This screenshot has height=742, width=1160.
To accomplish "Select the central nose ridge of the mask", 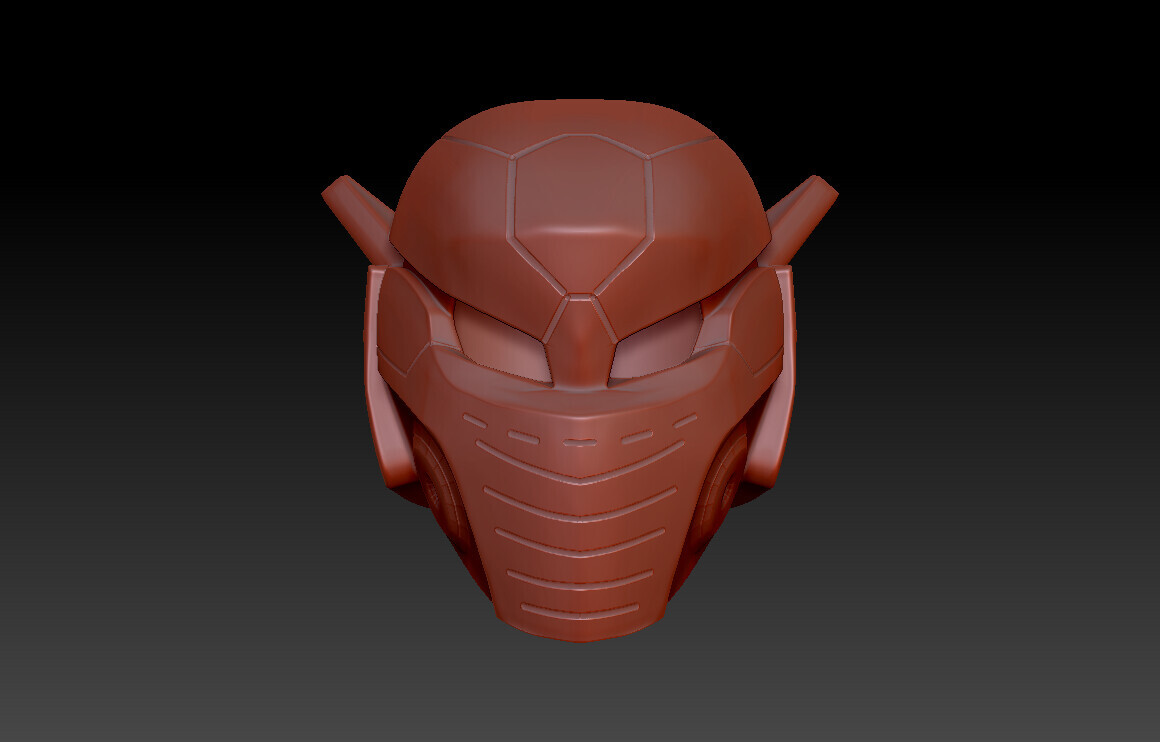I will tap(580, 345).
